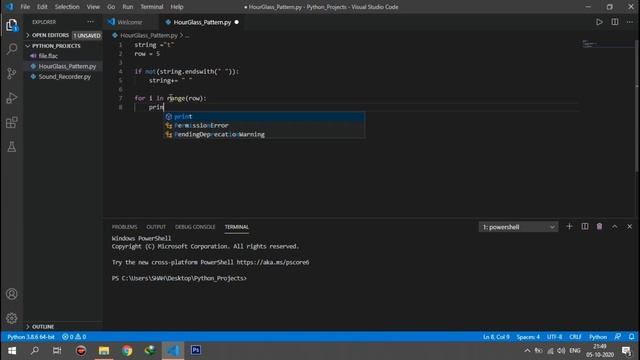Click CRLF line ending selector
The image size is (640, 360).
pos(575,337)
